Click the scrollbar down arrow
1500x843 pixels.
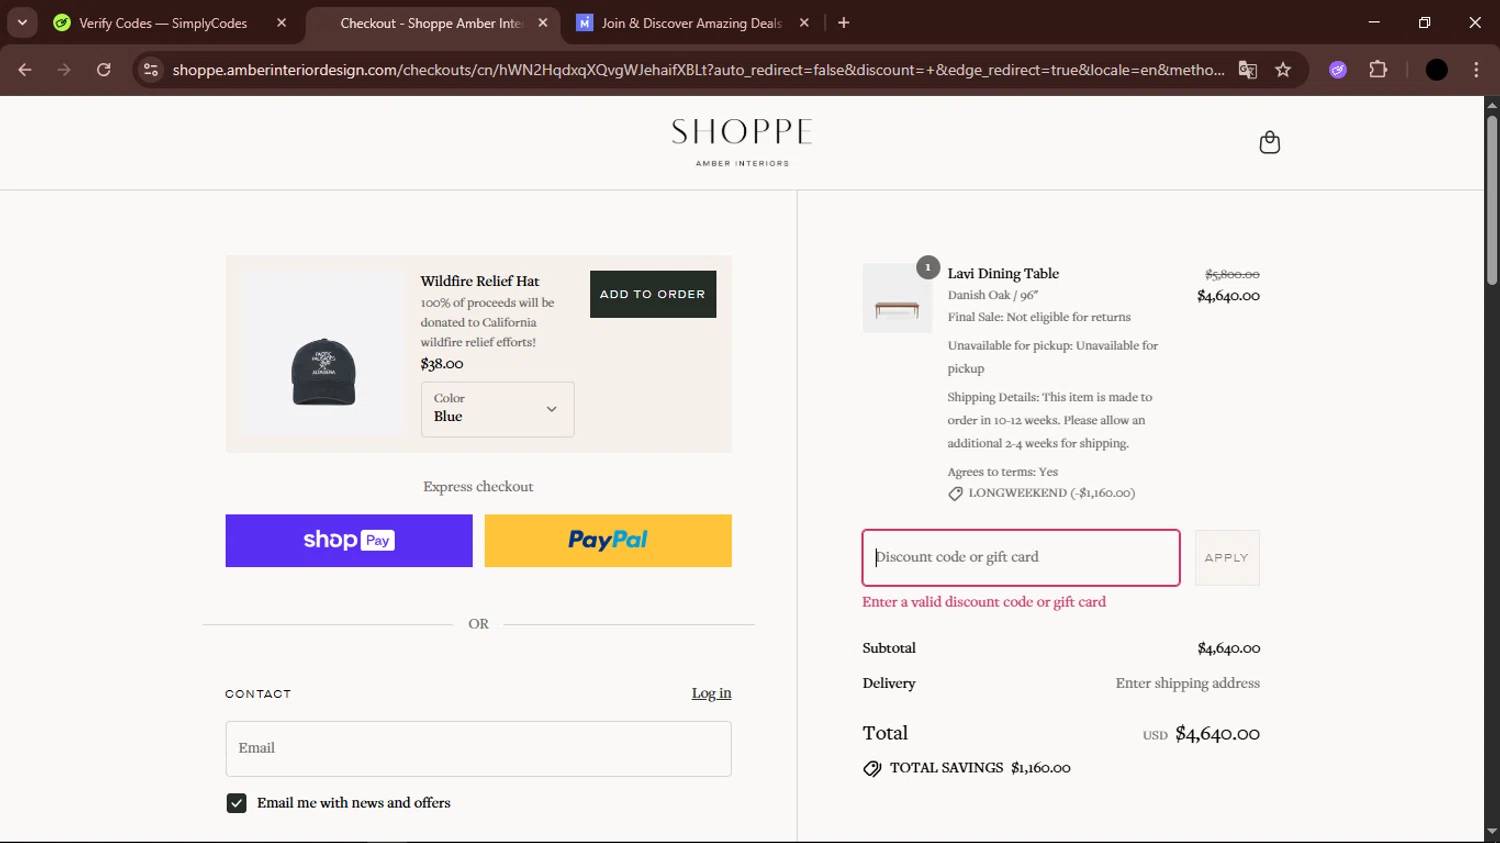coord(1491,831)
